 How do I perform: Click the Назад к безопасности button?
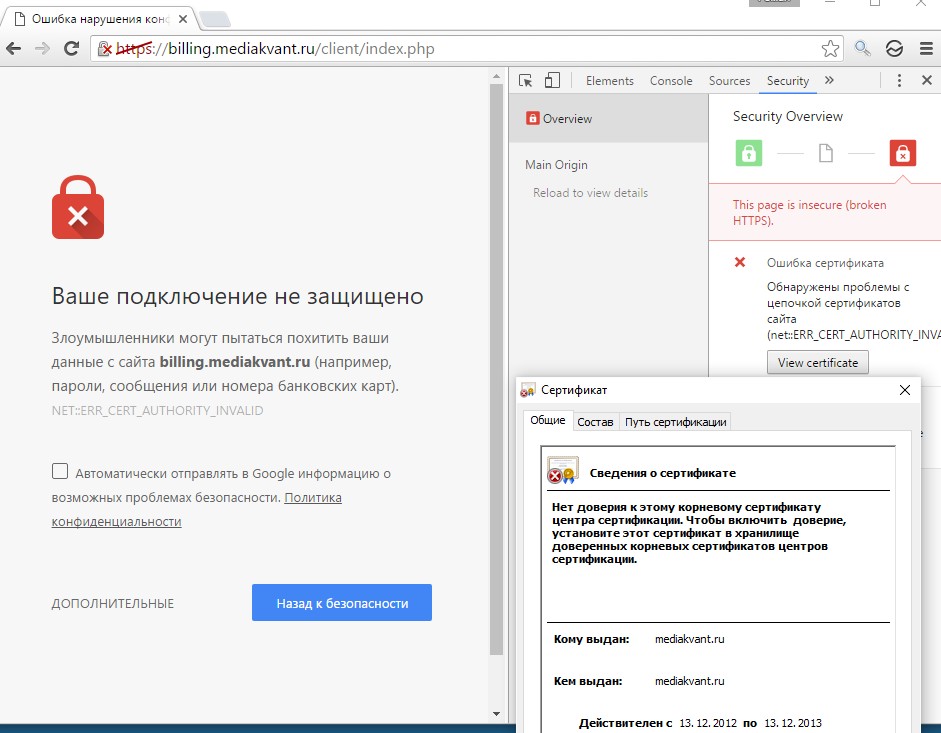[x=341, y=603]
